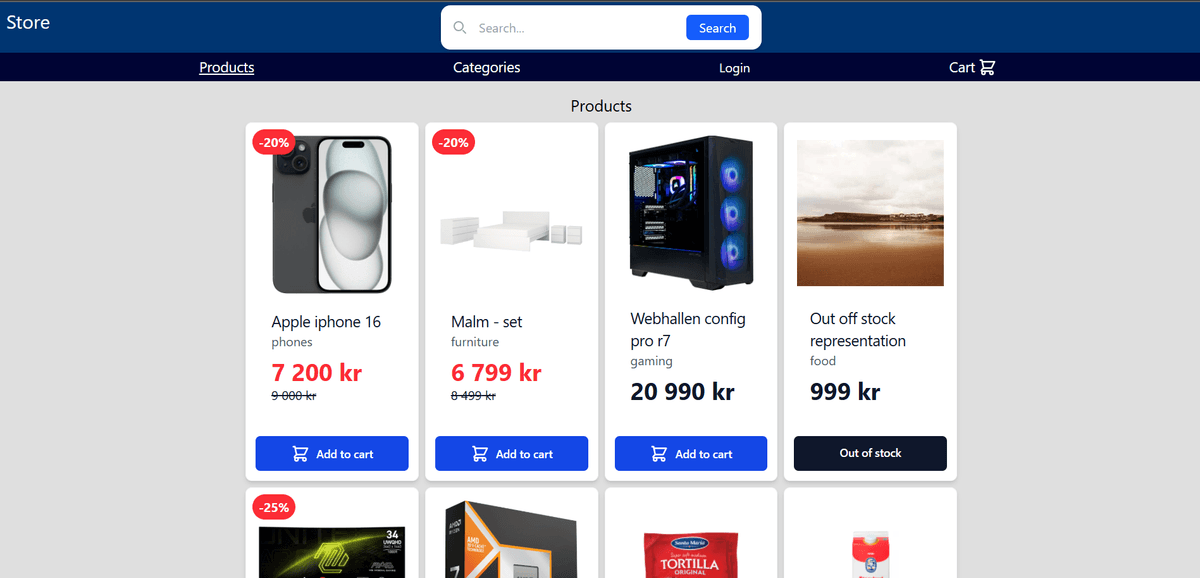
Task: Click the -20% badge on the Apple iPhone 16
Action: pos(273,142)
